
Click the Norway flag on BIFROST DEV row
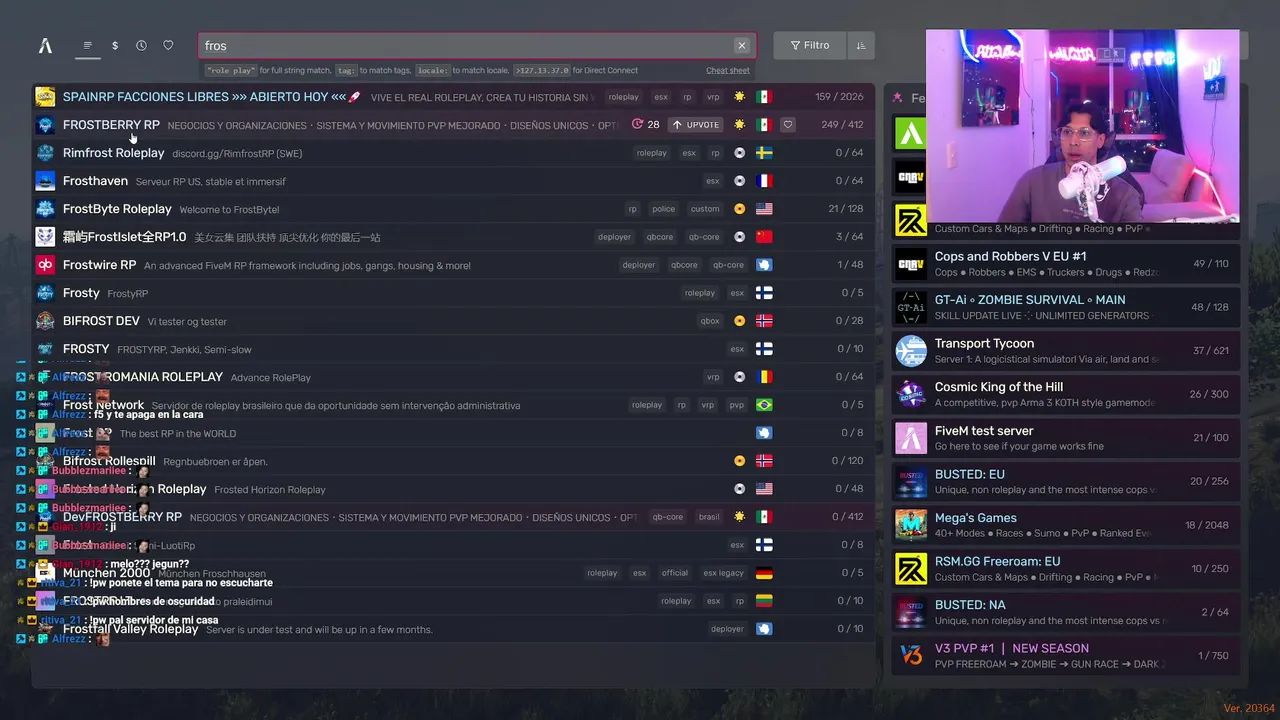pyautogui.click(x=764, y=321)
